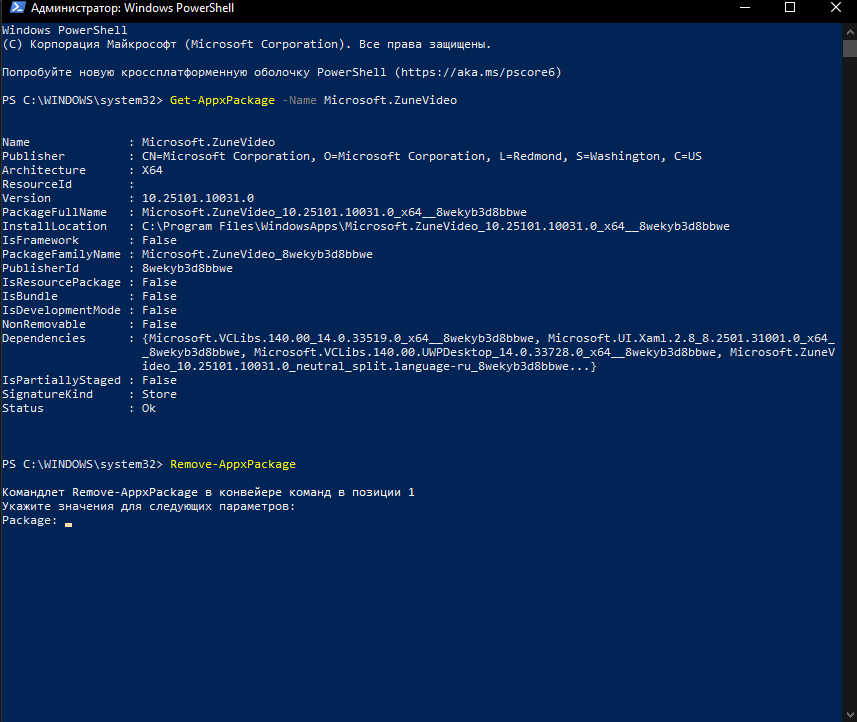Click the "IsResourcePackage" field label

point(61,282)
